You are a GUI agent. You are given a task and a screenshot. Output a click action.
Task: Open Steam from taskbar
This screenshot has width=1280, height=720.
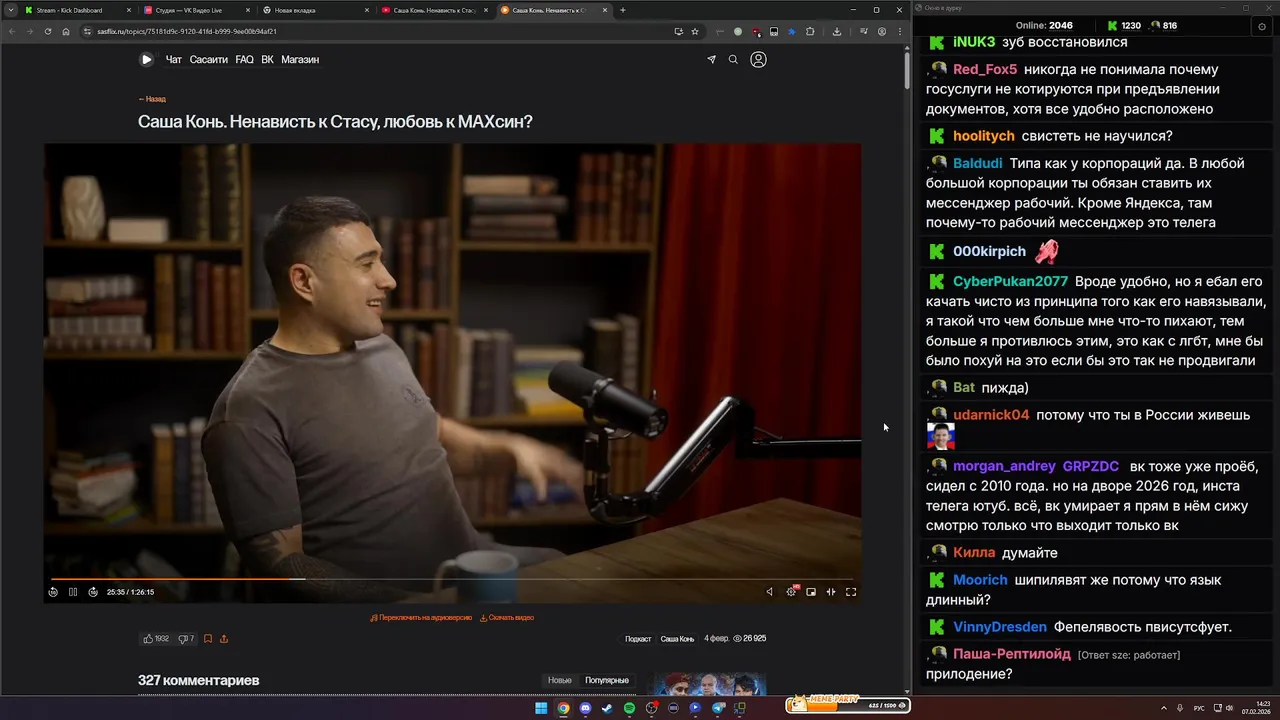point(607,708)
